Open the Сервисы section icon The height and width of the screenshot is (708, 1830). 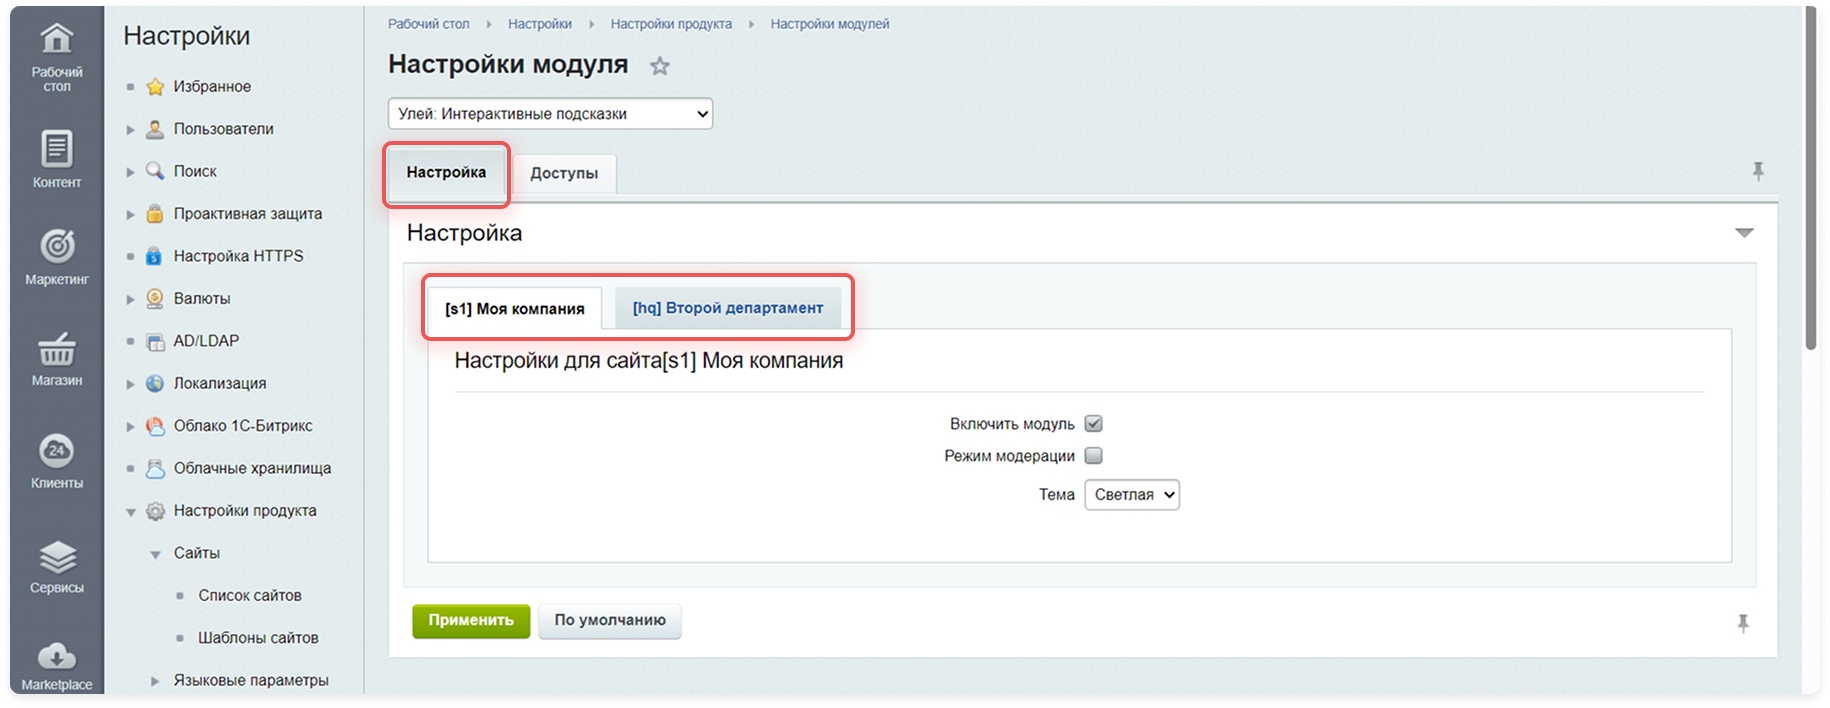[56, 557]
